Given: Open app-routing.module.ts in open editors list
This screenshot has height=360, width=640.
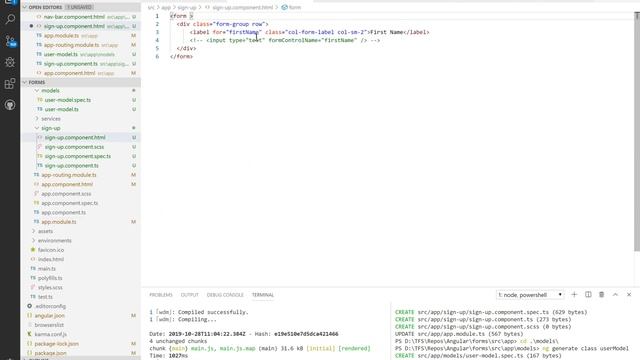Looking at the screenshot, I should coord(80,45).
